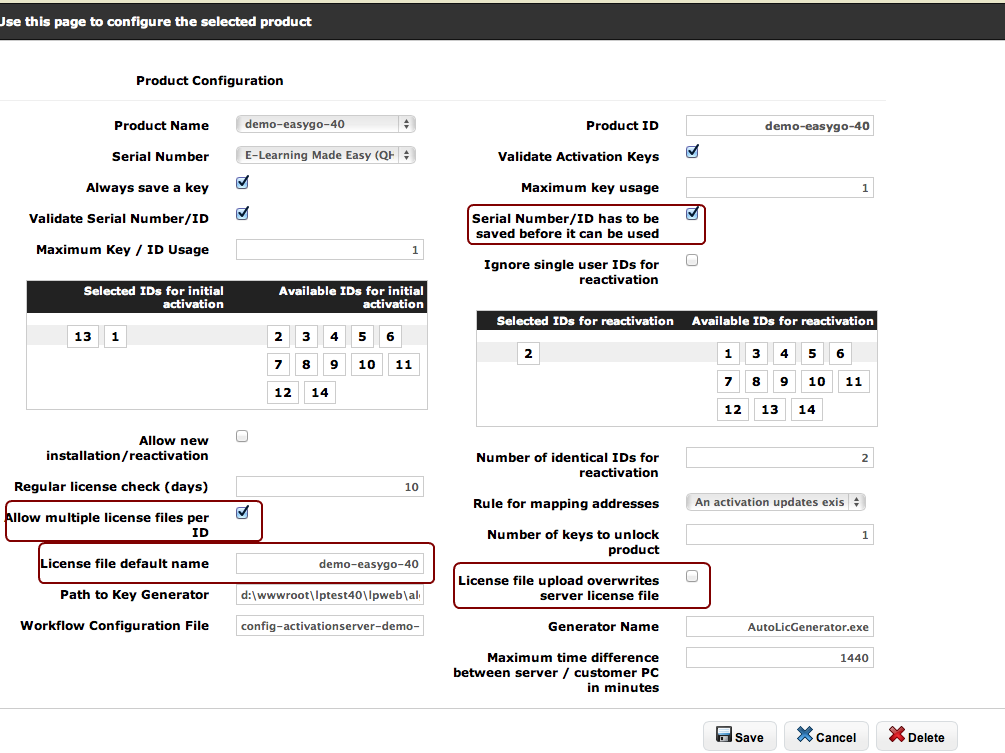Click Maximum Key / ID Usage field
This screenshot has width=1005, height=753.
click(x=329, y=250)
